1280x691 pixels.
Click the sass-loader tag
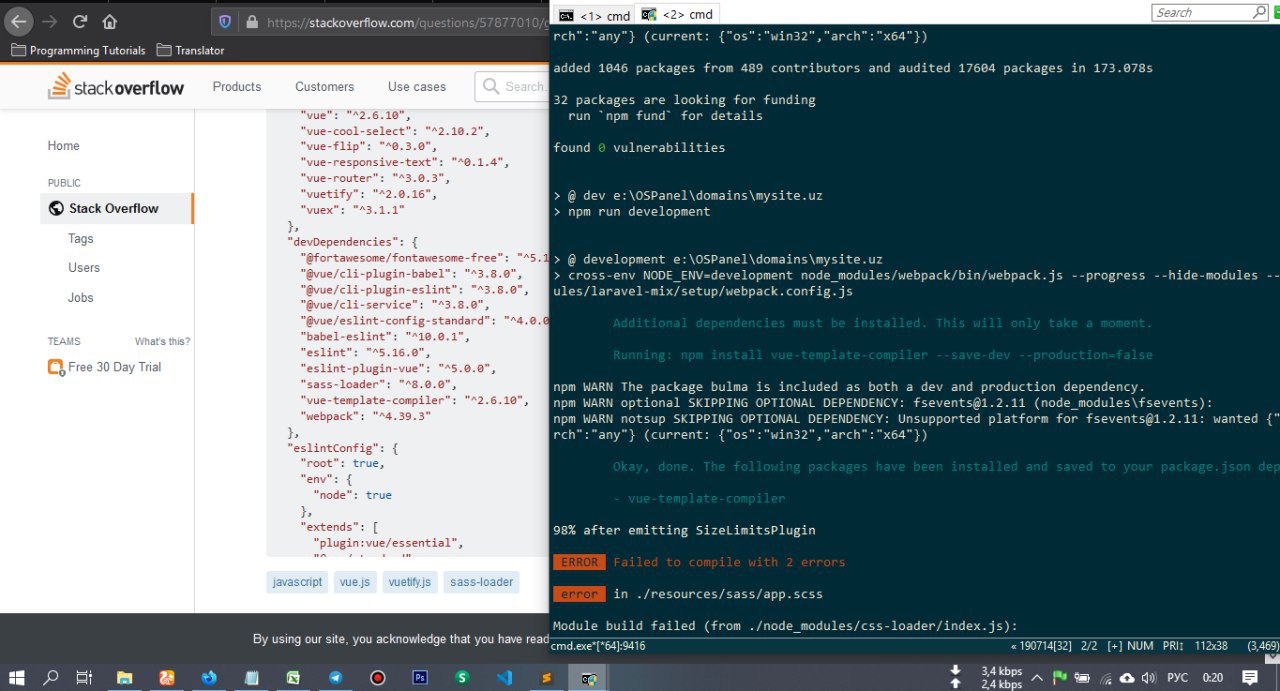[x=481, y=582]
